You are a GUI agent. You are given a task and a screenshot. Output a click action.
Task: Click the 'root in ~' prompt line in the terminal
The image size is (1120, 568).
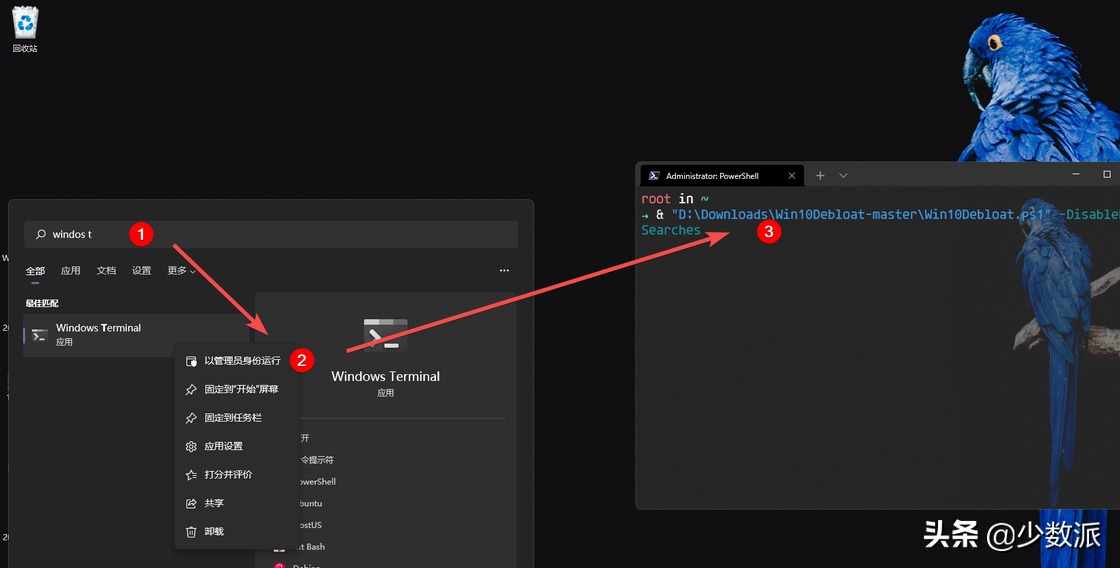click(675, 199)
